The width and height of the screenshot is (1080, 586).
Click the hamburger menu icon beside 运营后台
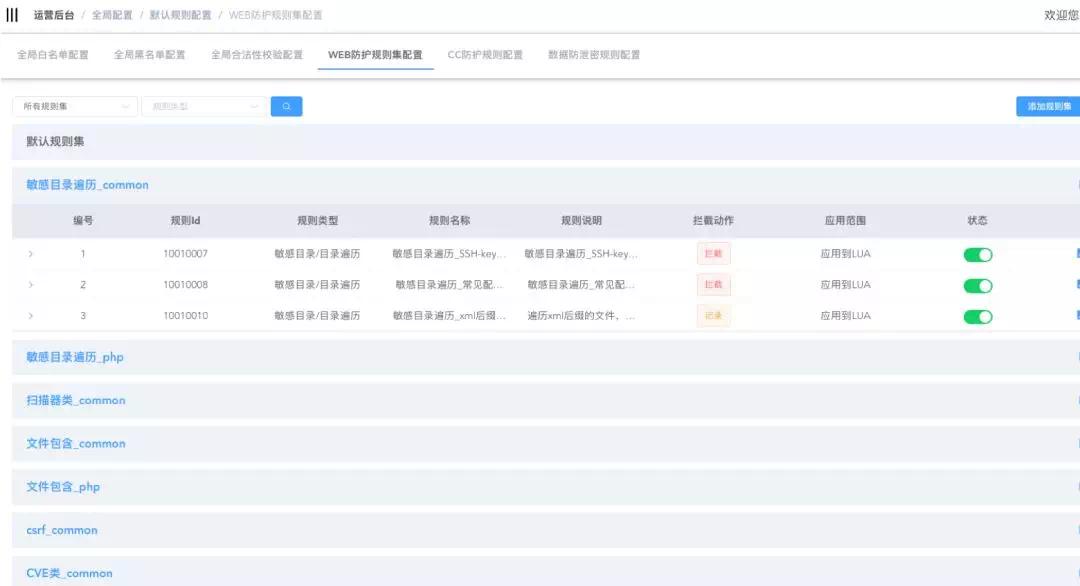click(12, 14)
